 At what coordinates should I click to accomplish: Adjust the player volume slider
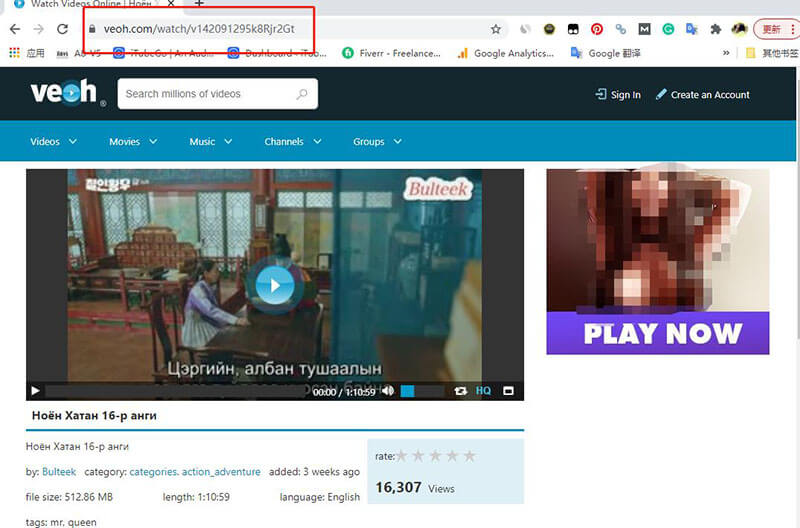click(421, 391)
